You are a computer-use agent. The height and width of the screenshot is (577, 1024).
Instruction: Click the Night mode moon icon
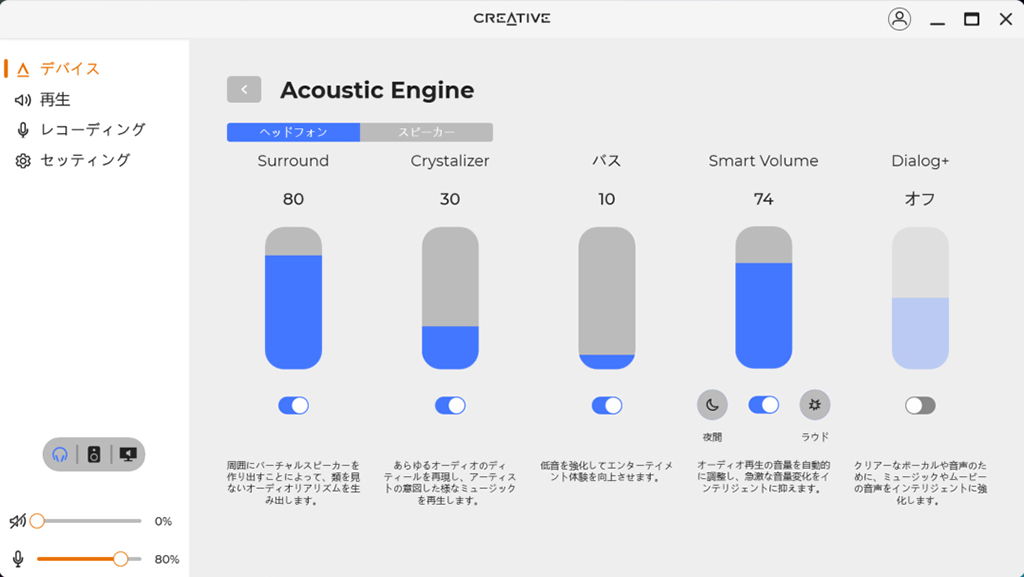(712, 405)
